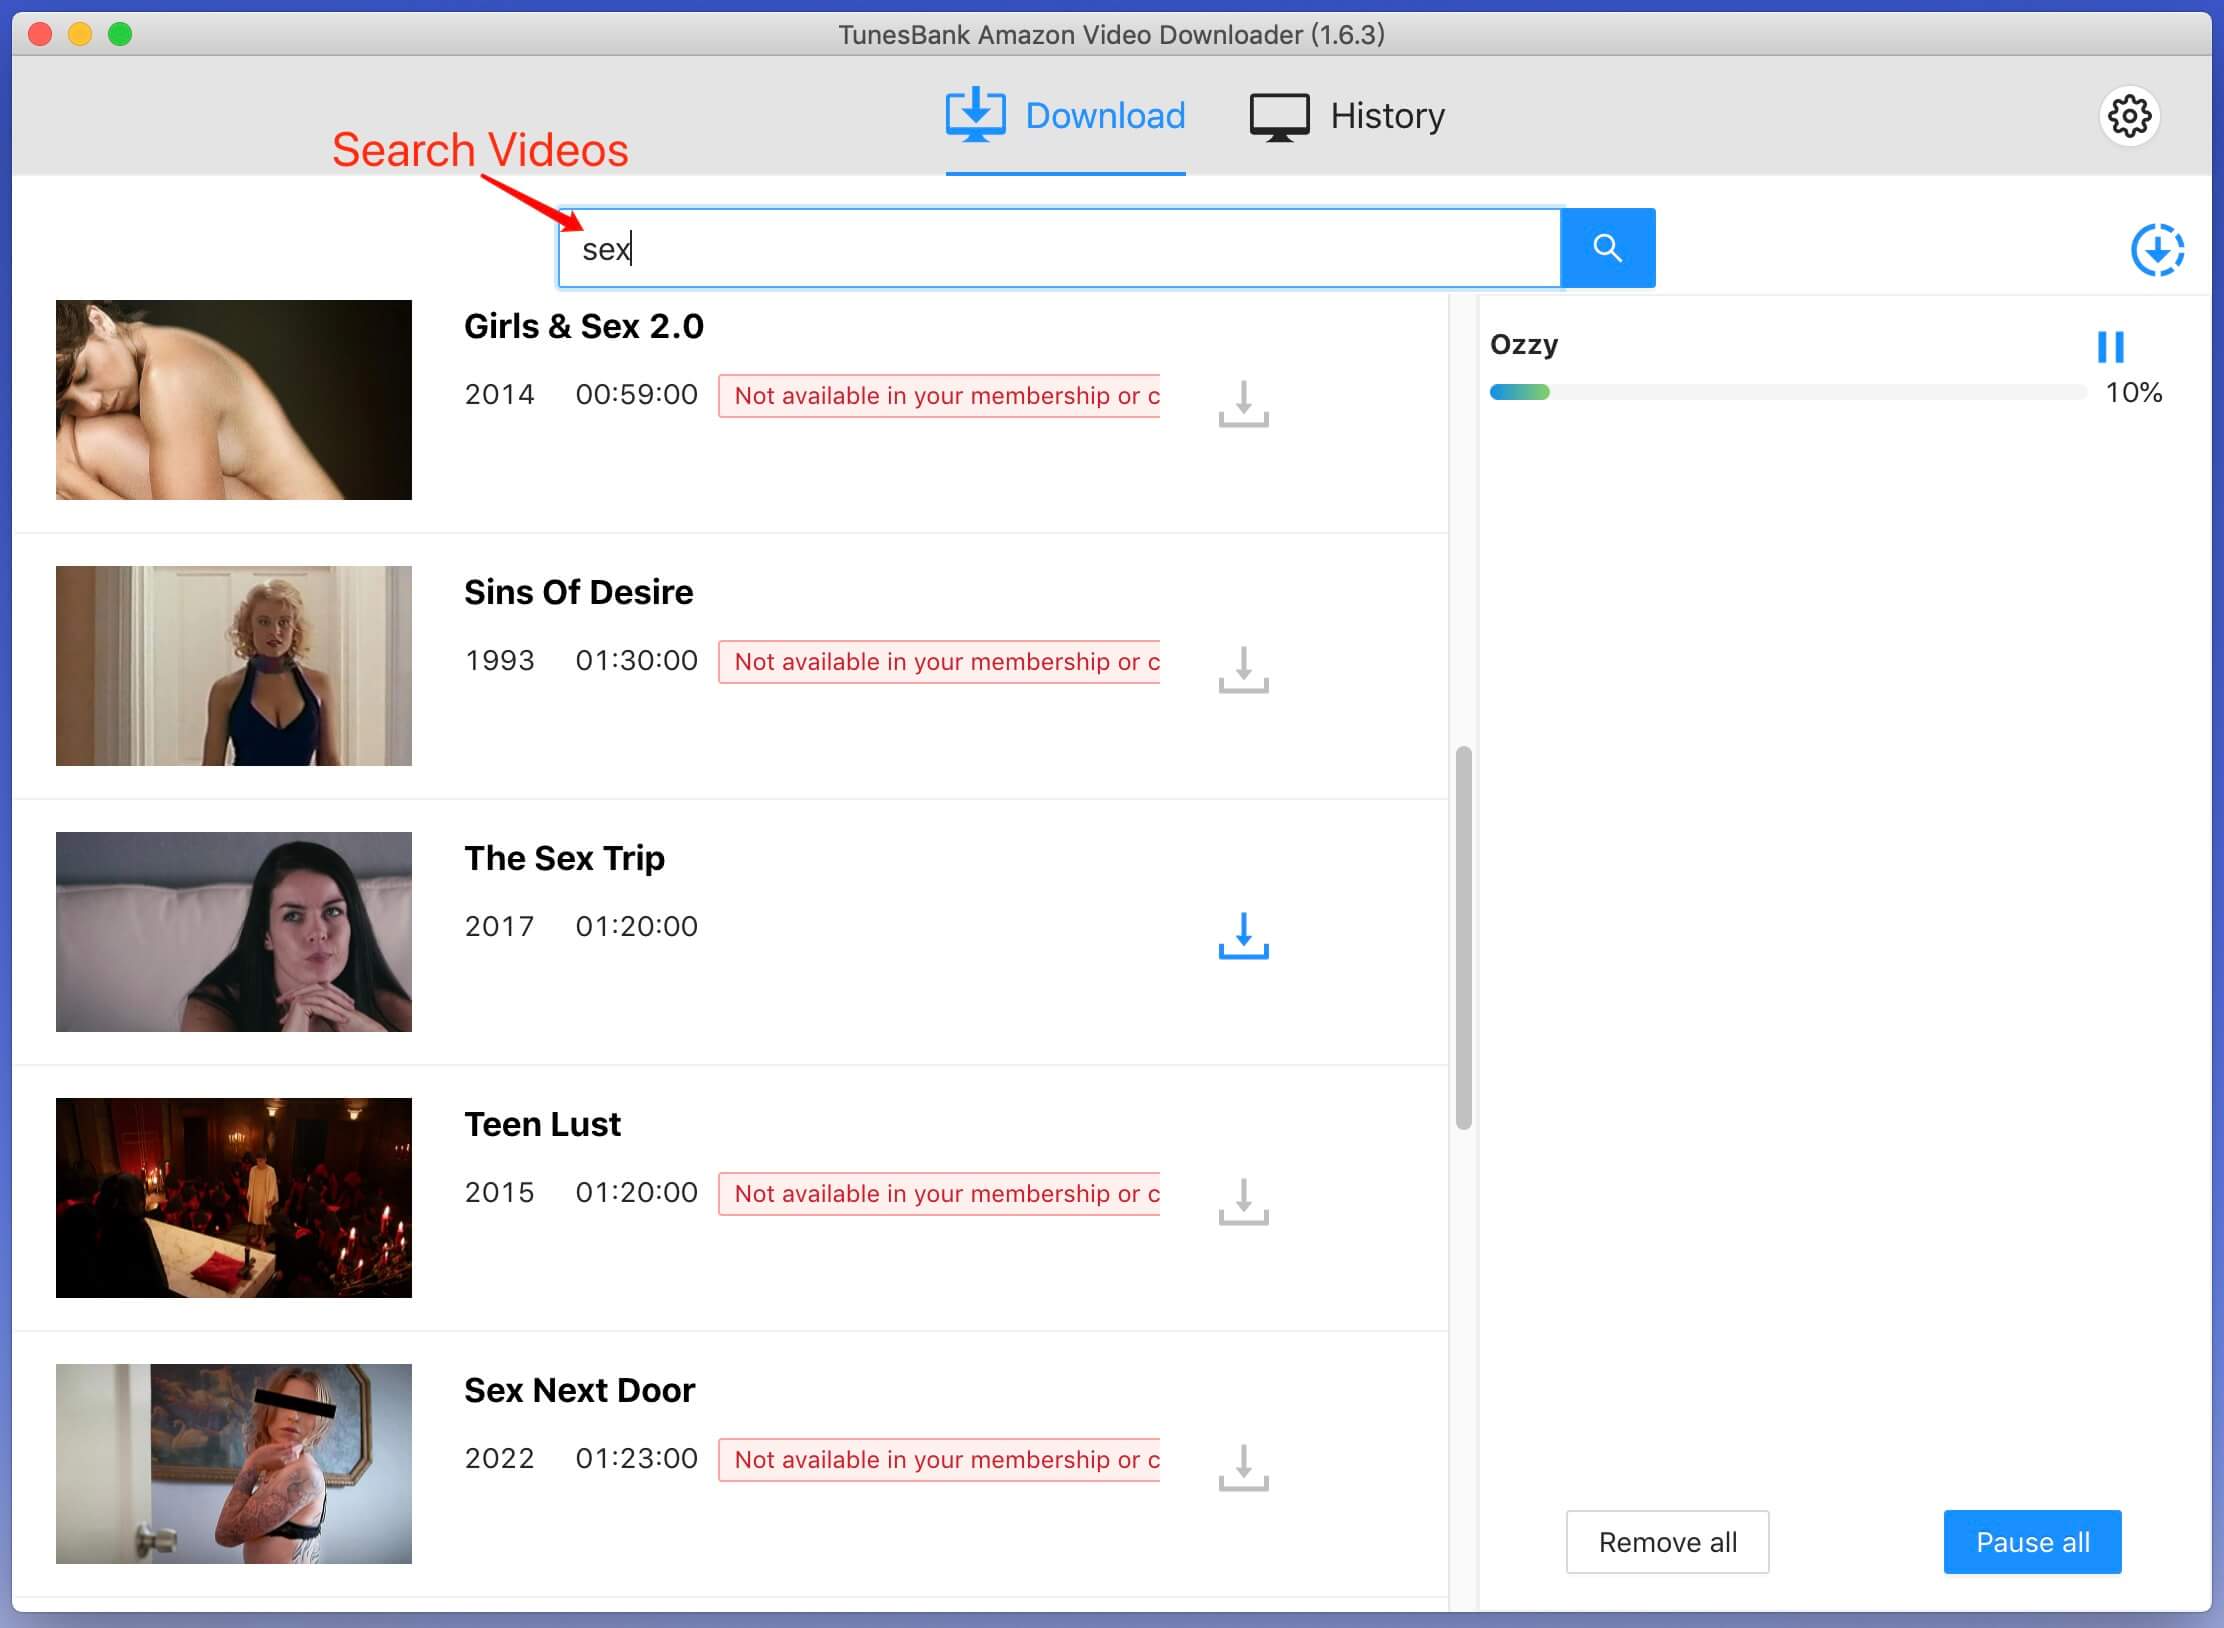Open the Settings gear icon
This screenshot has width=2224, height=1628.
[2129, 114]
